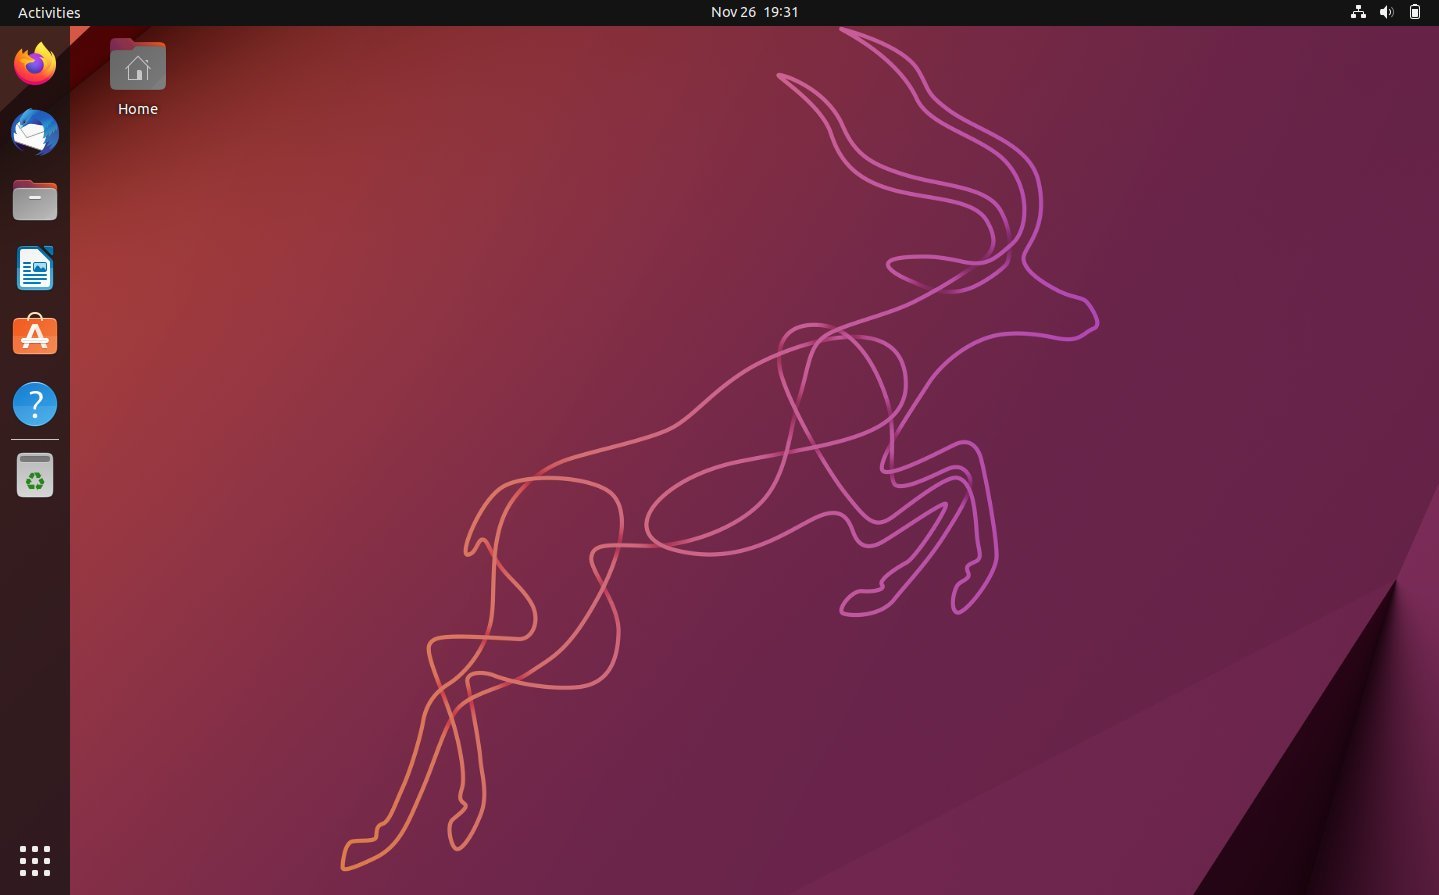Open the Ubuntu Software center
Screen dimensions: 1439x895
[x=35, y=335]
